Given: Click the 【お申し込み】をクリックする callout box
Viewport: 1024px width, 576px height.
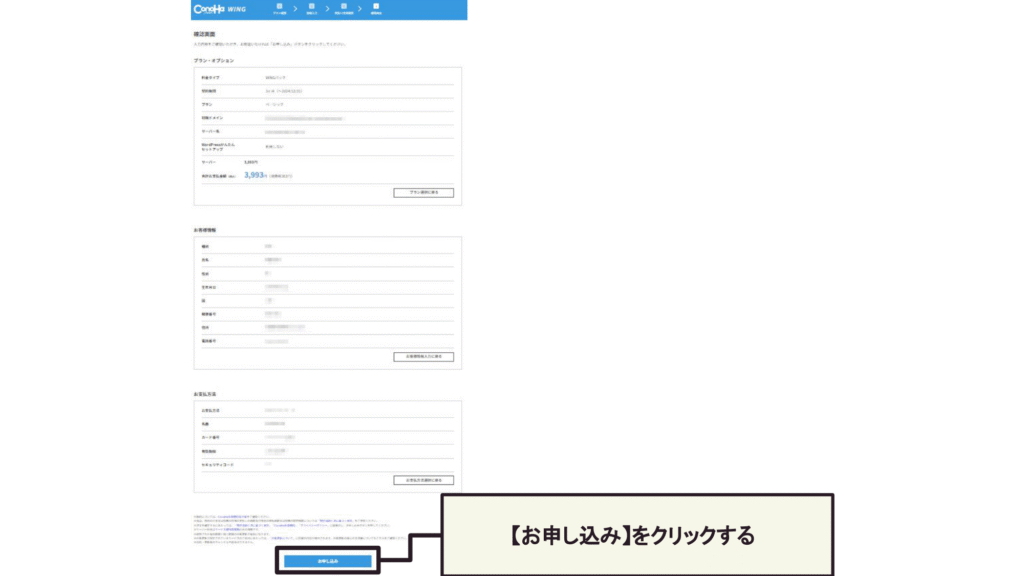Looking at the screenshot, I should coord(637,535).
